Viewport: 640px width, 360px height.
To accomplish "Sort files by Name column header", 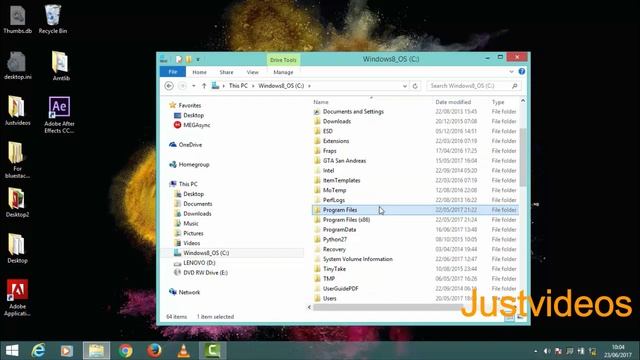I will (x=321, y=102).
